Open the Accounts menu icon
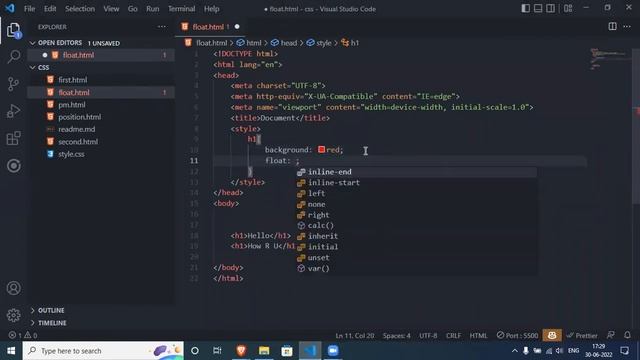 [13, 288]
